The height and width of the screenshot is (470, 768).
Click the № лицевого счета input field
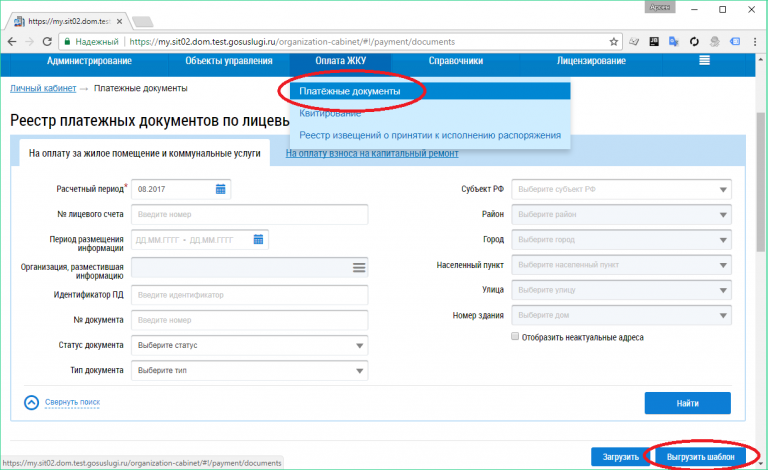point(249,214)
